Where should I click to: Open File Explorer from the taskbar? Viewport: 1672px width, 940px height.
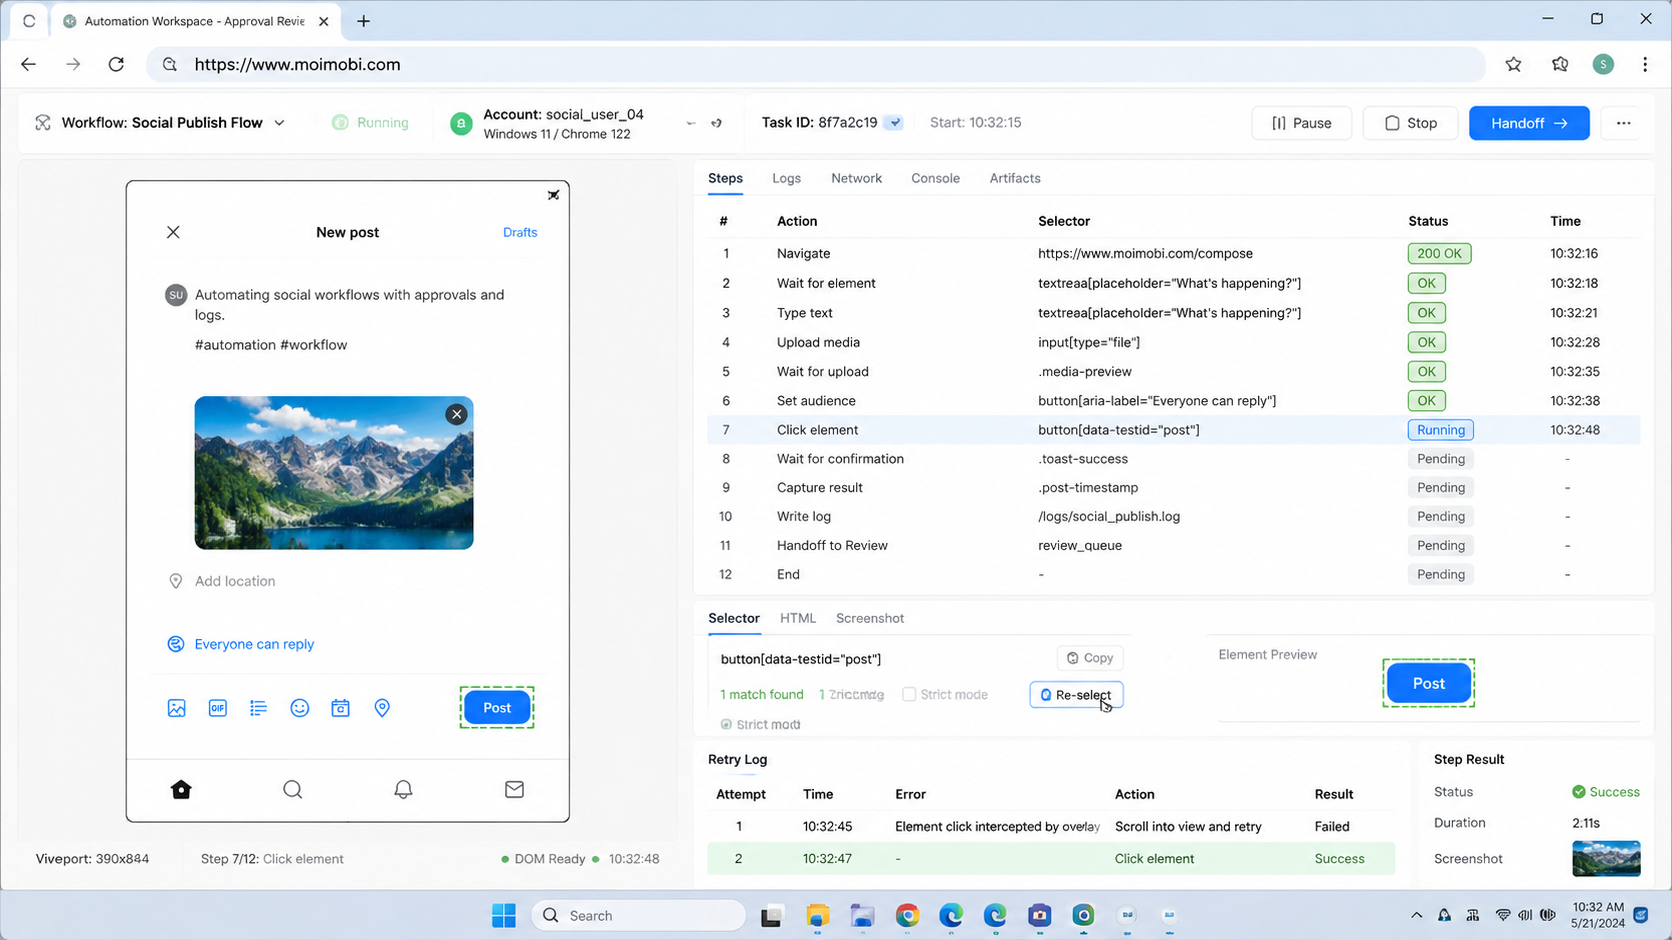[x=818, y=915]
